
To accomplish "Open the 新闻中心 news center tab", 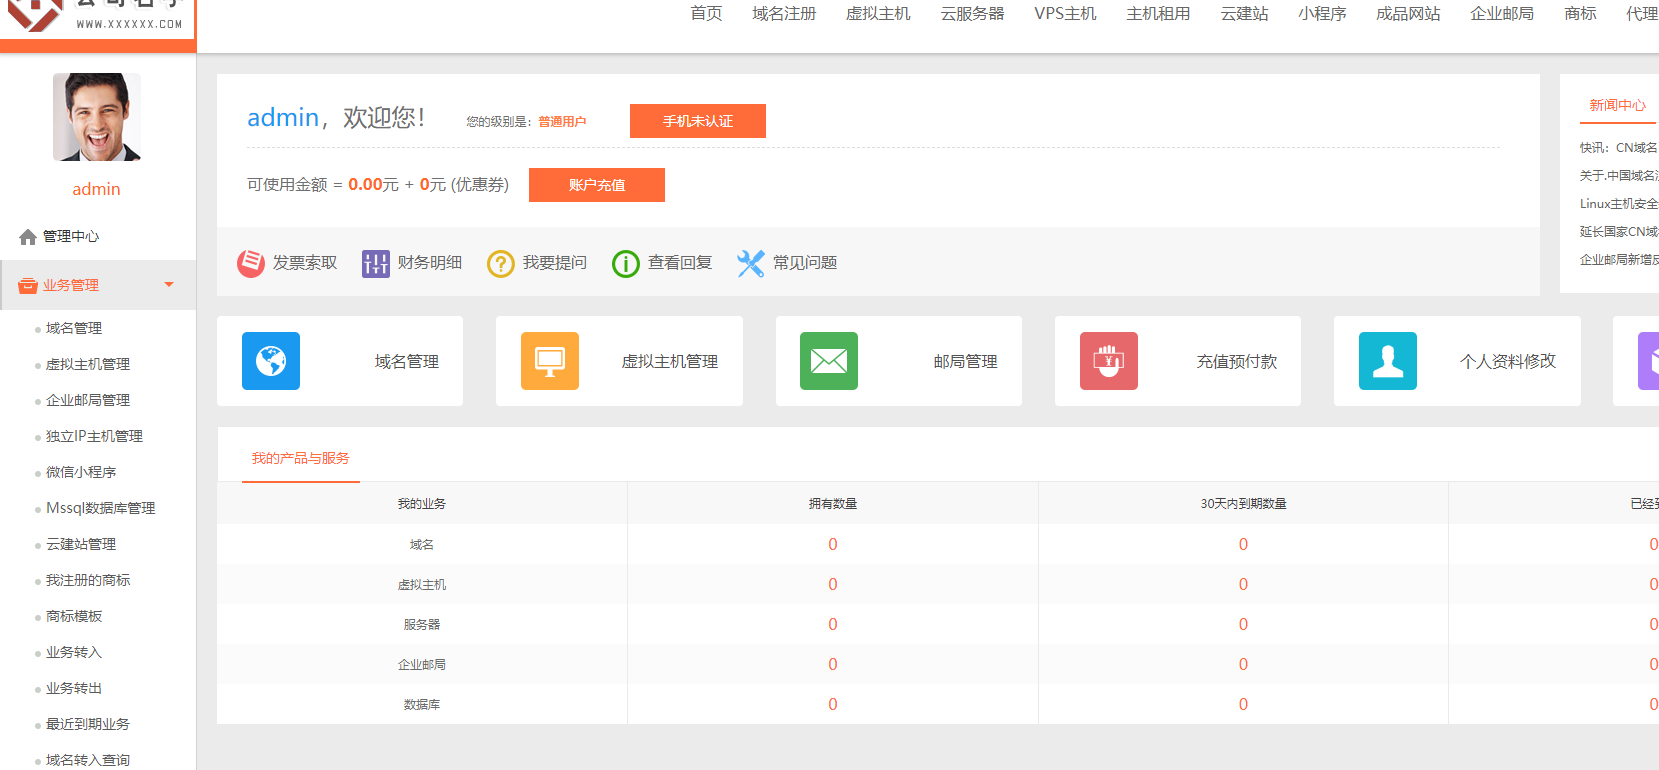I will pyautogui.click(x=1617, y=106).
